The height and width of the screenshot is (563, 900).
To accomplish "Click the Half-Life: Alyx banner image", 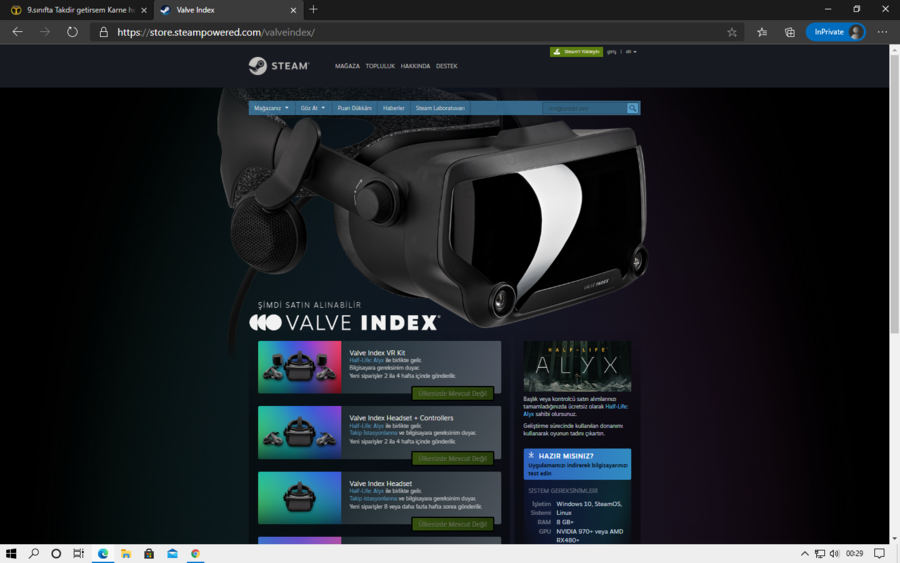I will 577,366.
